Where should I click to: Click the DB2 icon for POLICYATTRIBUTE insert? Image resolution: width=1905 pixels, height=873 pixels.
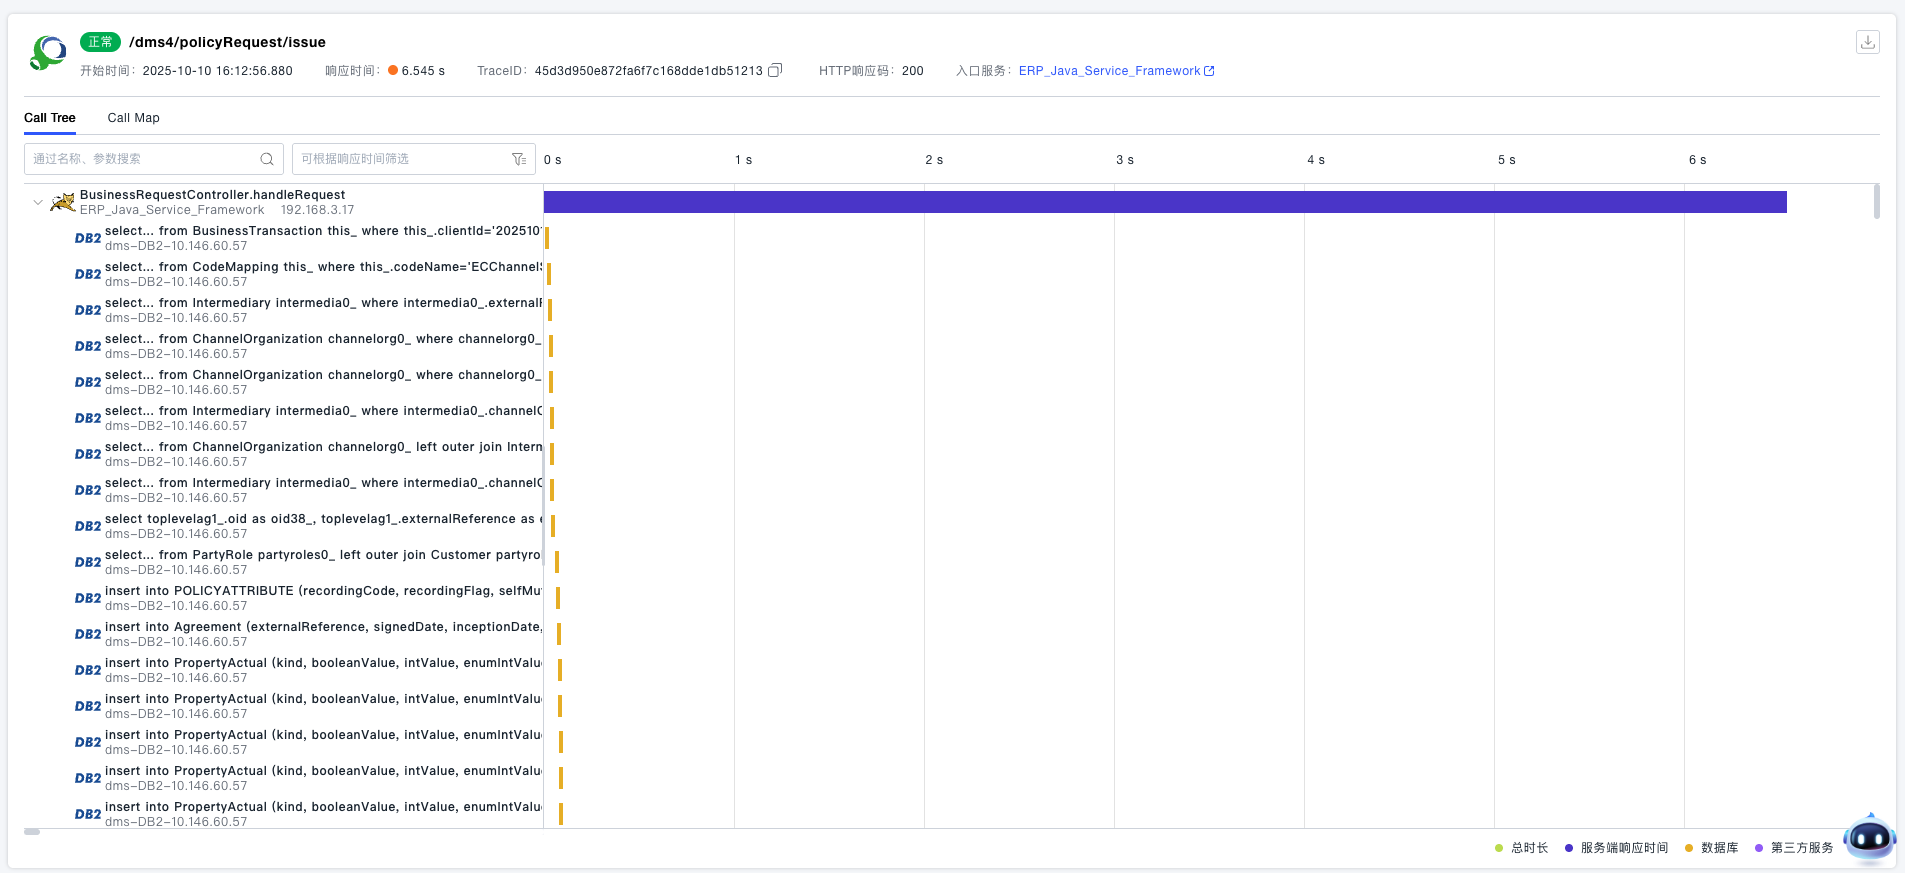[x=88, y=599]
